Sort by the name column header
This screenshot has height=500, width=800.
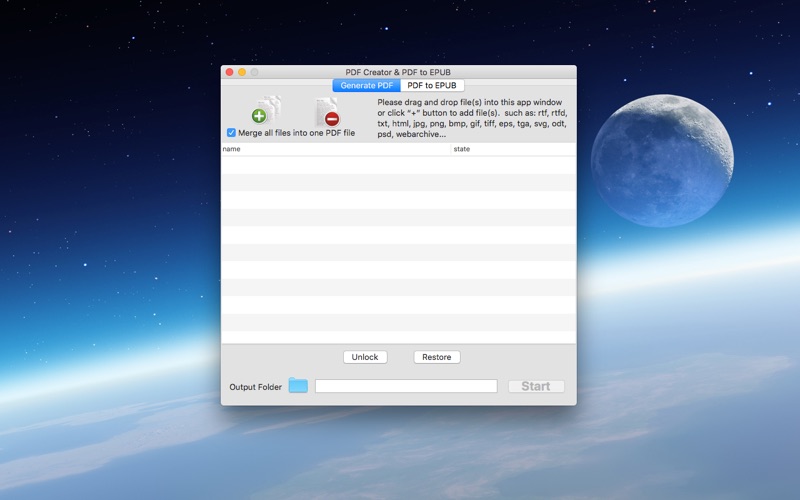click(x=336, y=149)
